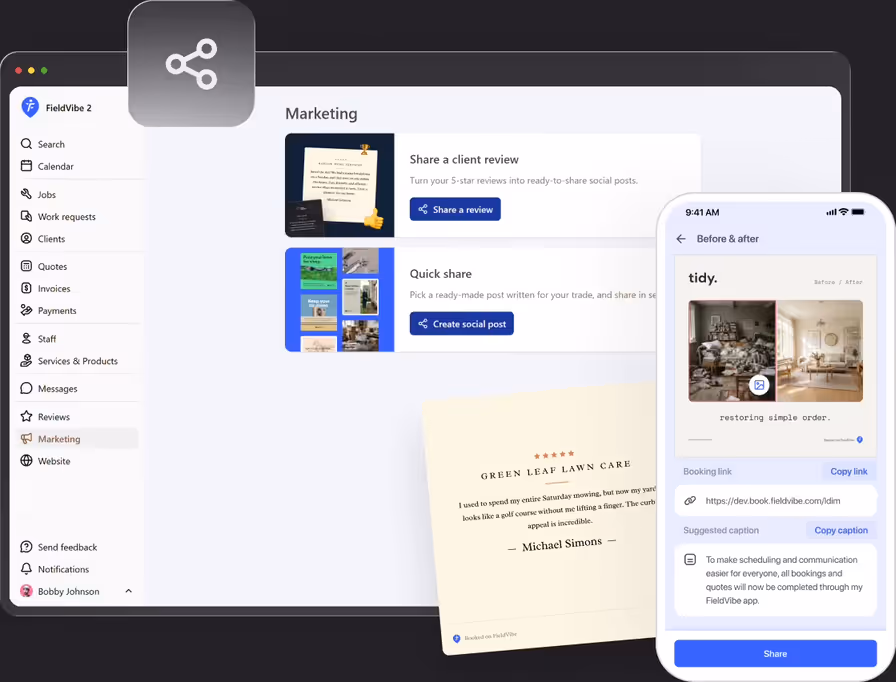896x682 pixels.
Task: Click the suggested caption text box
Action: pyautogui.click(x=775, y=580)
